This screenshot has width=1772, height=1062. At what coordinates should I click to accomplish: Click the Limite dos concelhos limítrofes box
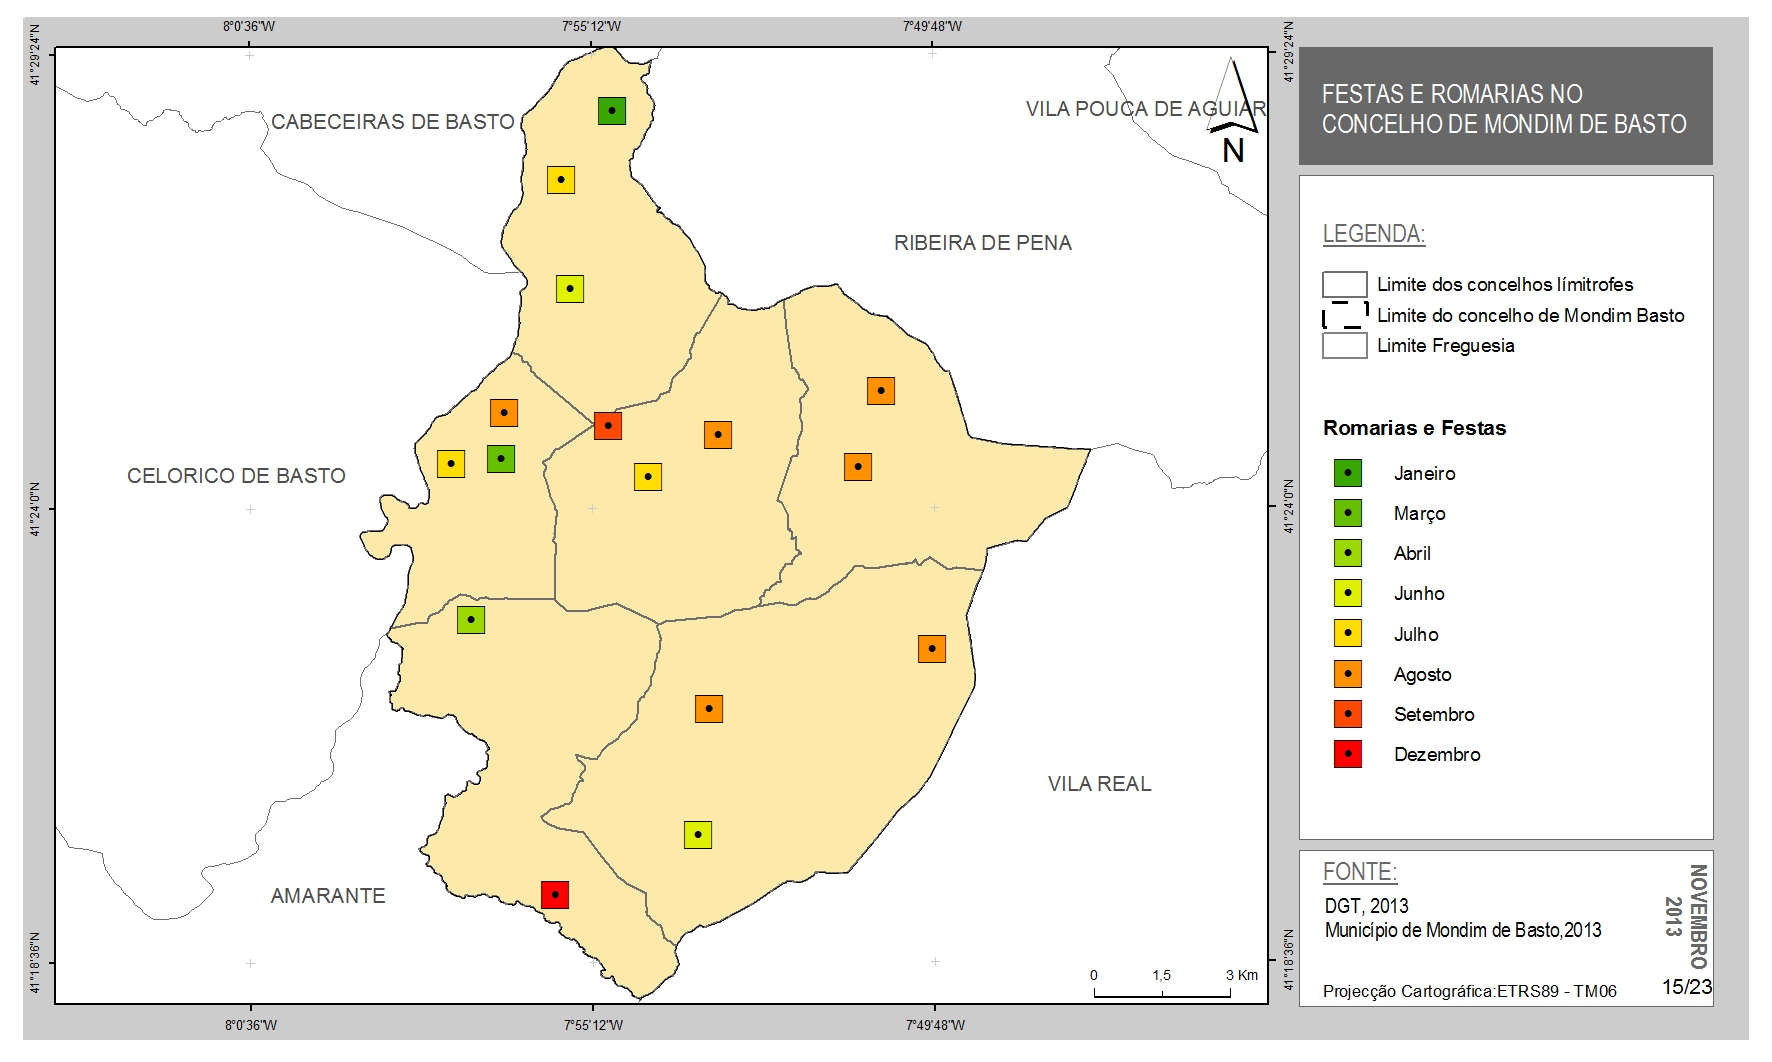[1345, 284]
